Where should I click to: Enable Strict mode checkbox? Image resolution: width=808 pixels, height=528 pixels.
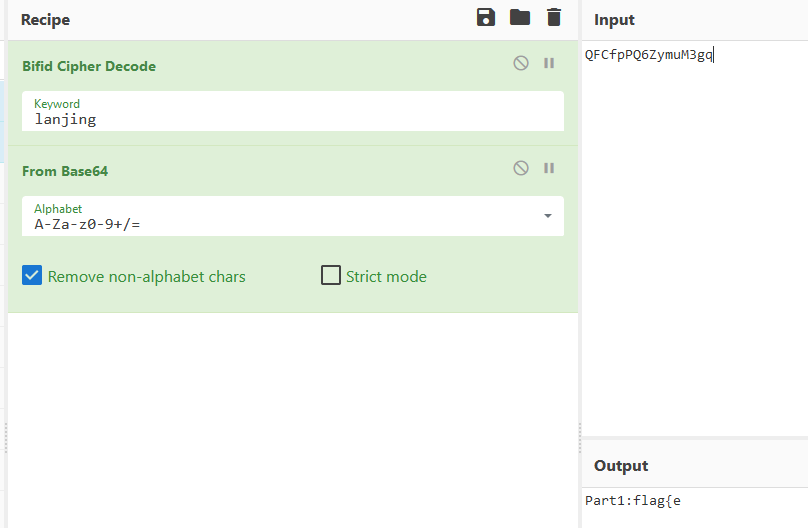(331, 275)
